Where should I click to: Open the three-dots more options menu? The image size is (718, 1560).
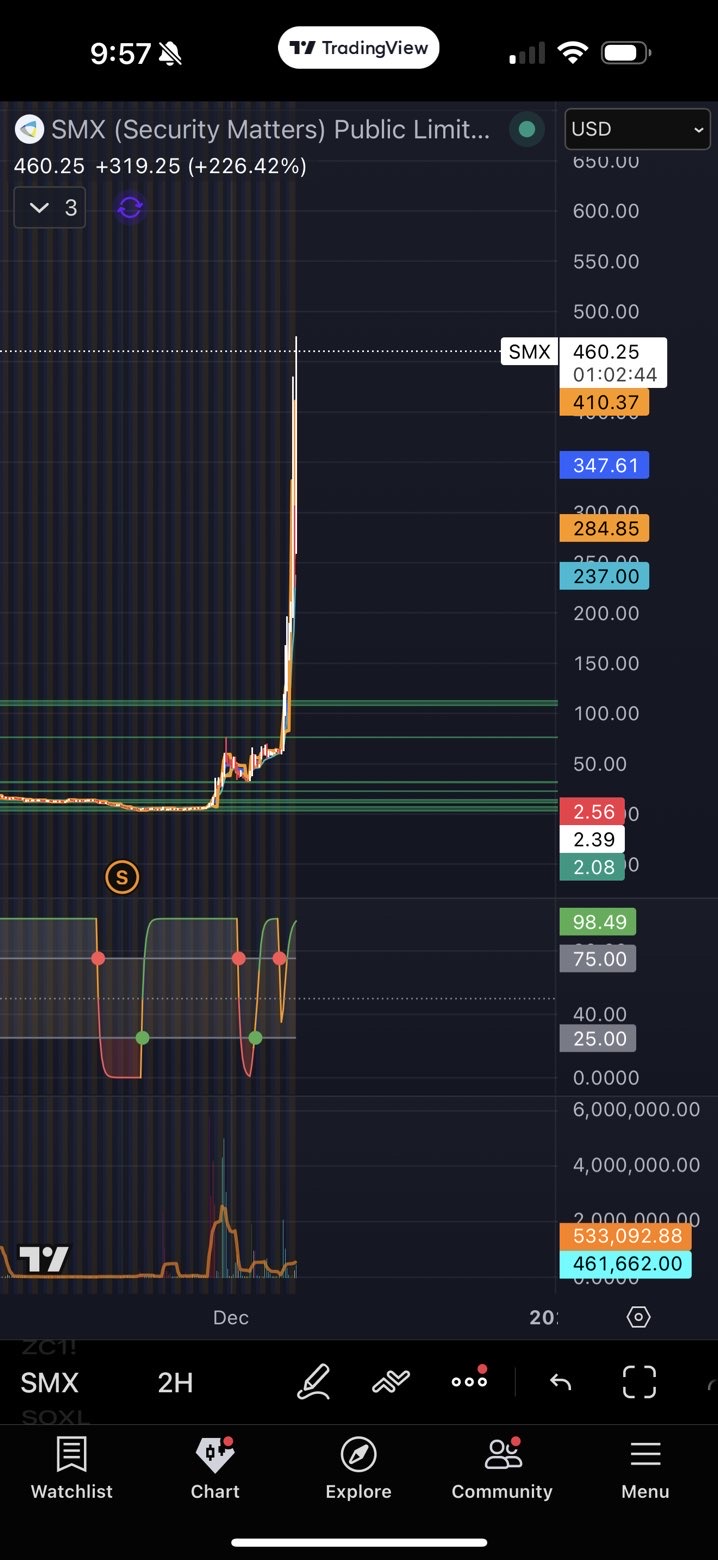tap(469, 1380)
